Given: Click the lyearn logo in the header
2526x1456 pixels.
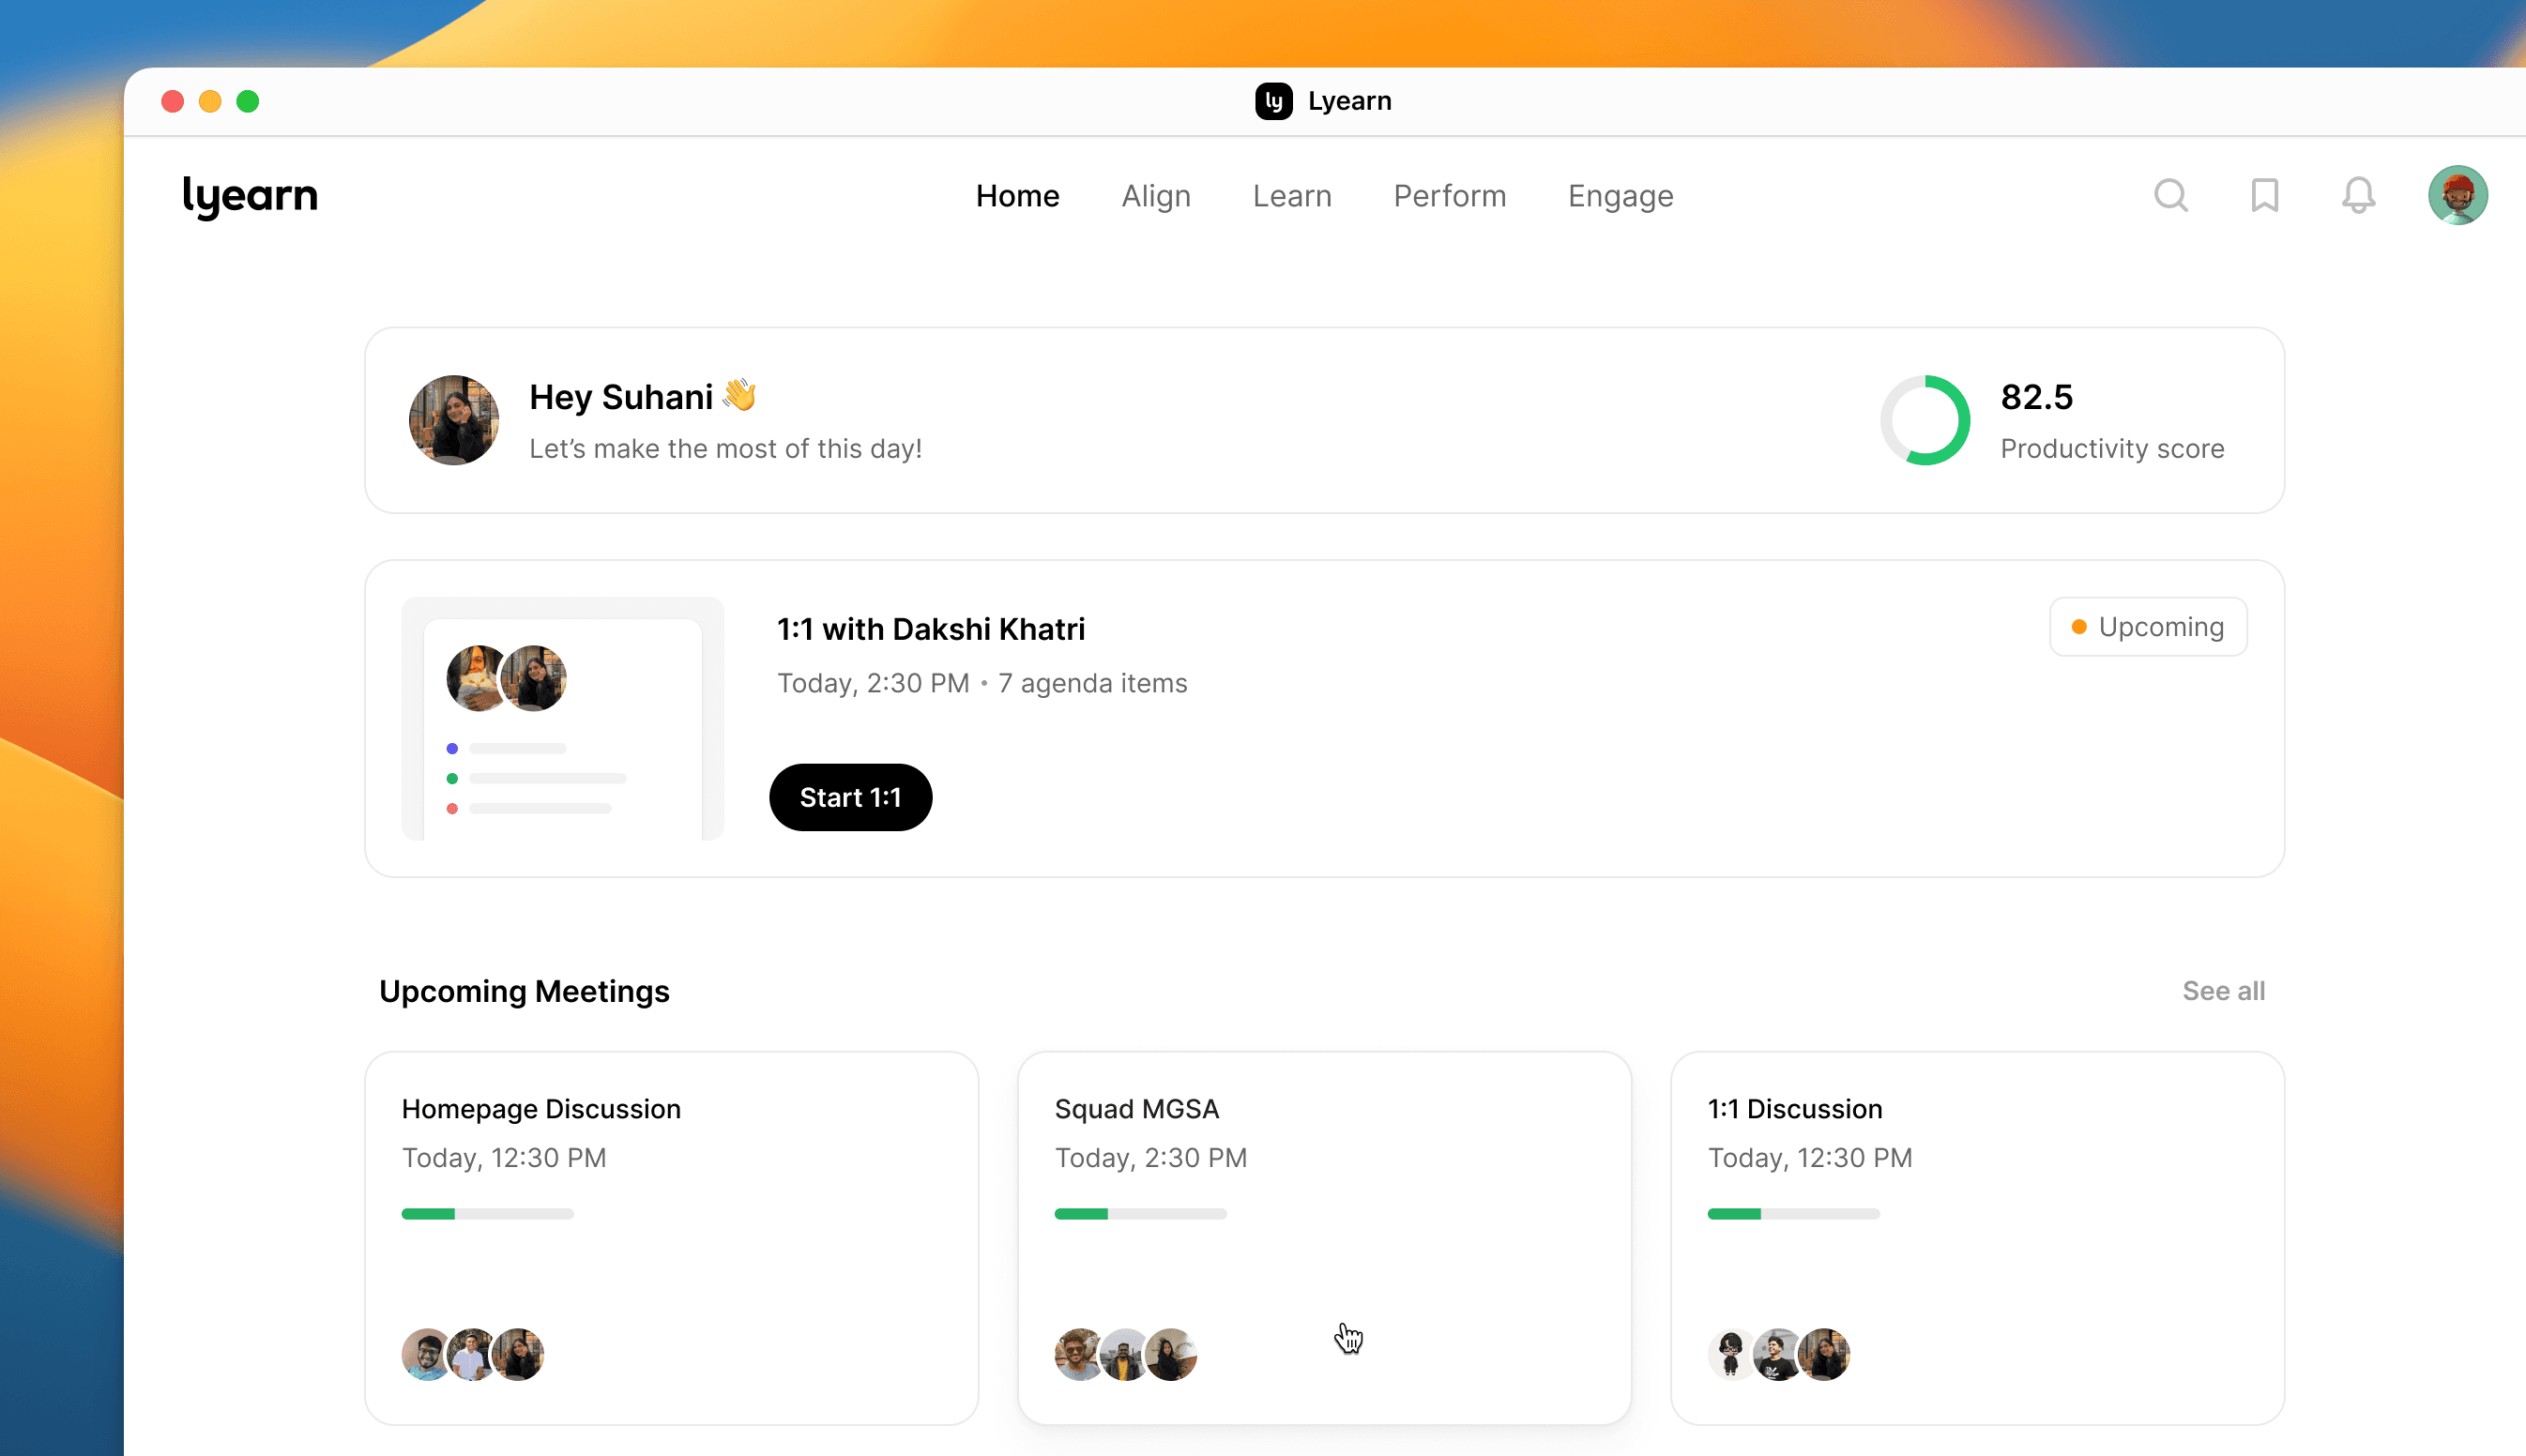Looking at the screenshot, I should 250,196.
